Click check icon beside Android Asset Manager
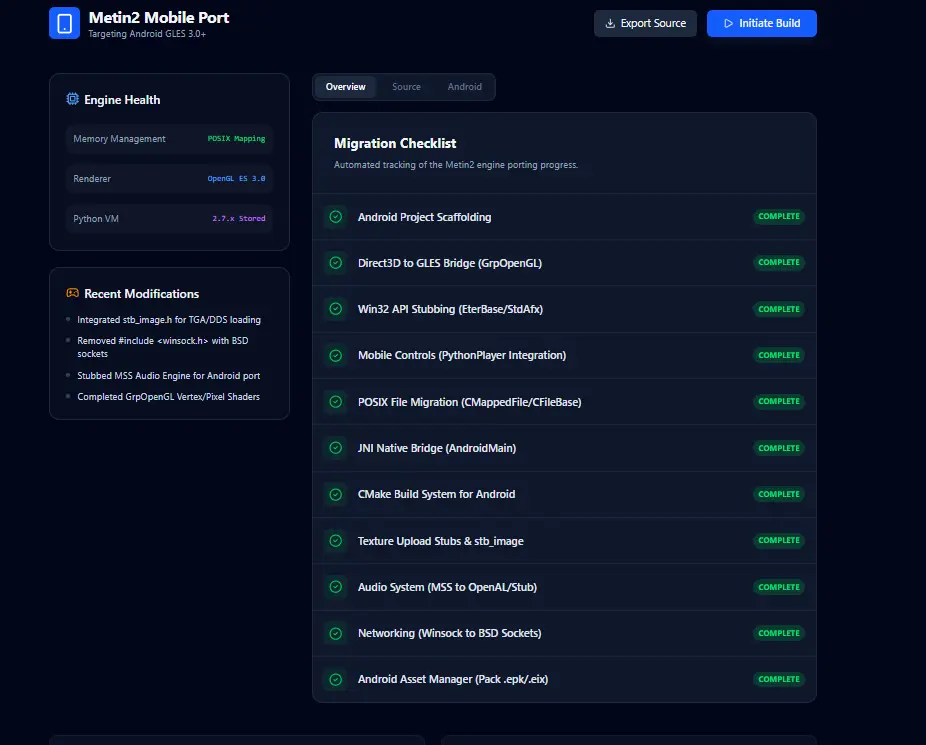The image size is (926, 745). click(x=335, y=679)
